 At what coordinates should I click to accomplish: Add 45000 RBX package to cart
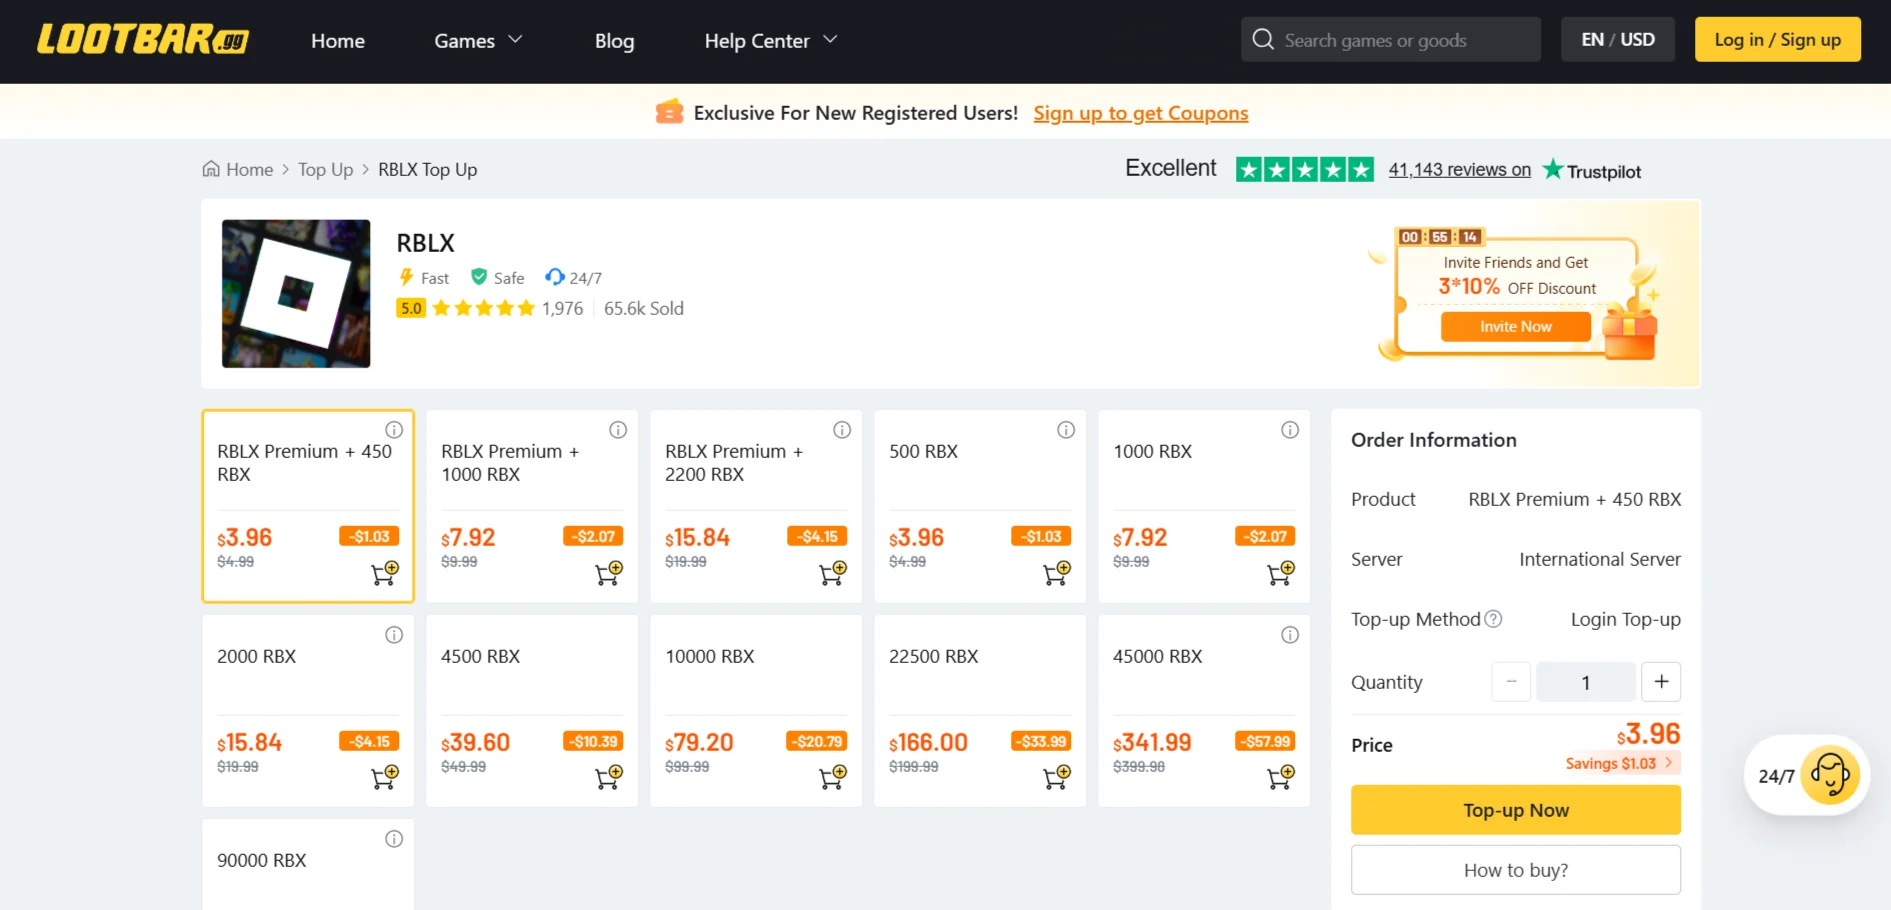pos(1280,777)
